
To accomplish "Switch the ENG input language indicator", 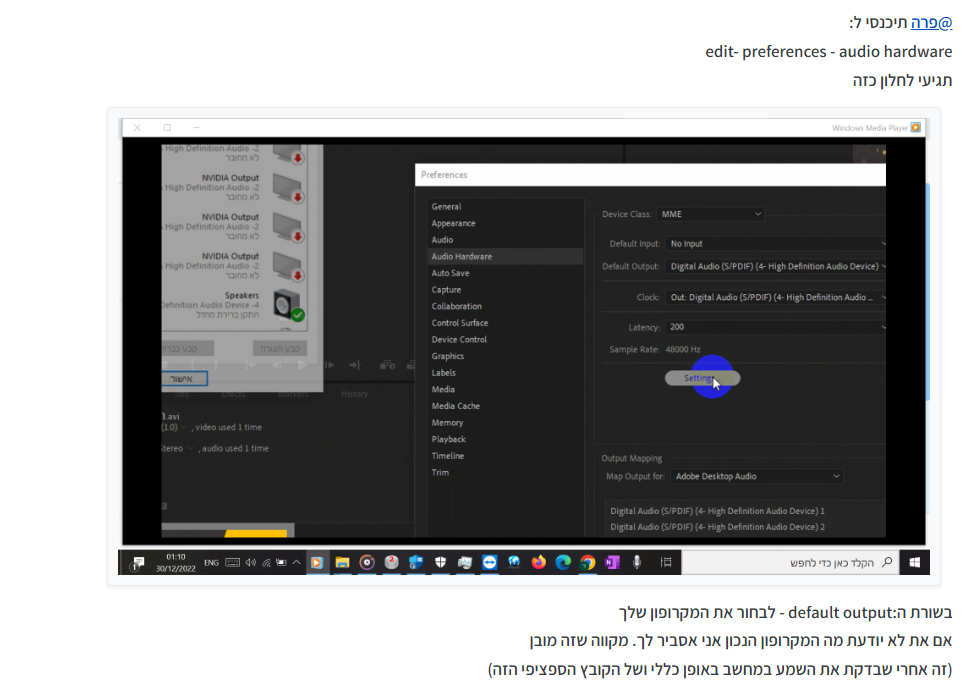I will (211, 562).
